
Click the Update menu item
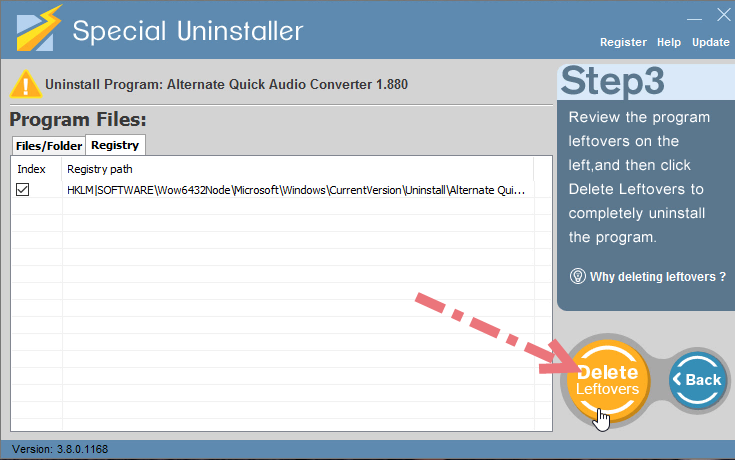coord(711,42)
